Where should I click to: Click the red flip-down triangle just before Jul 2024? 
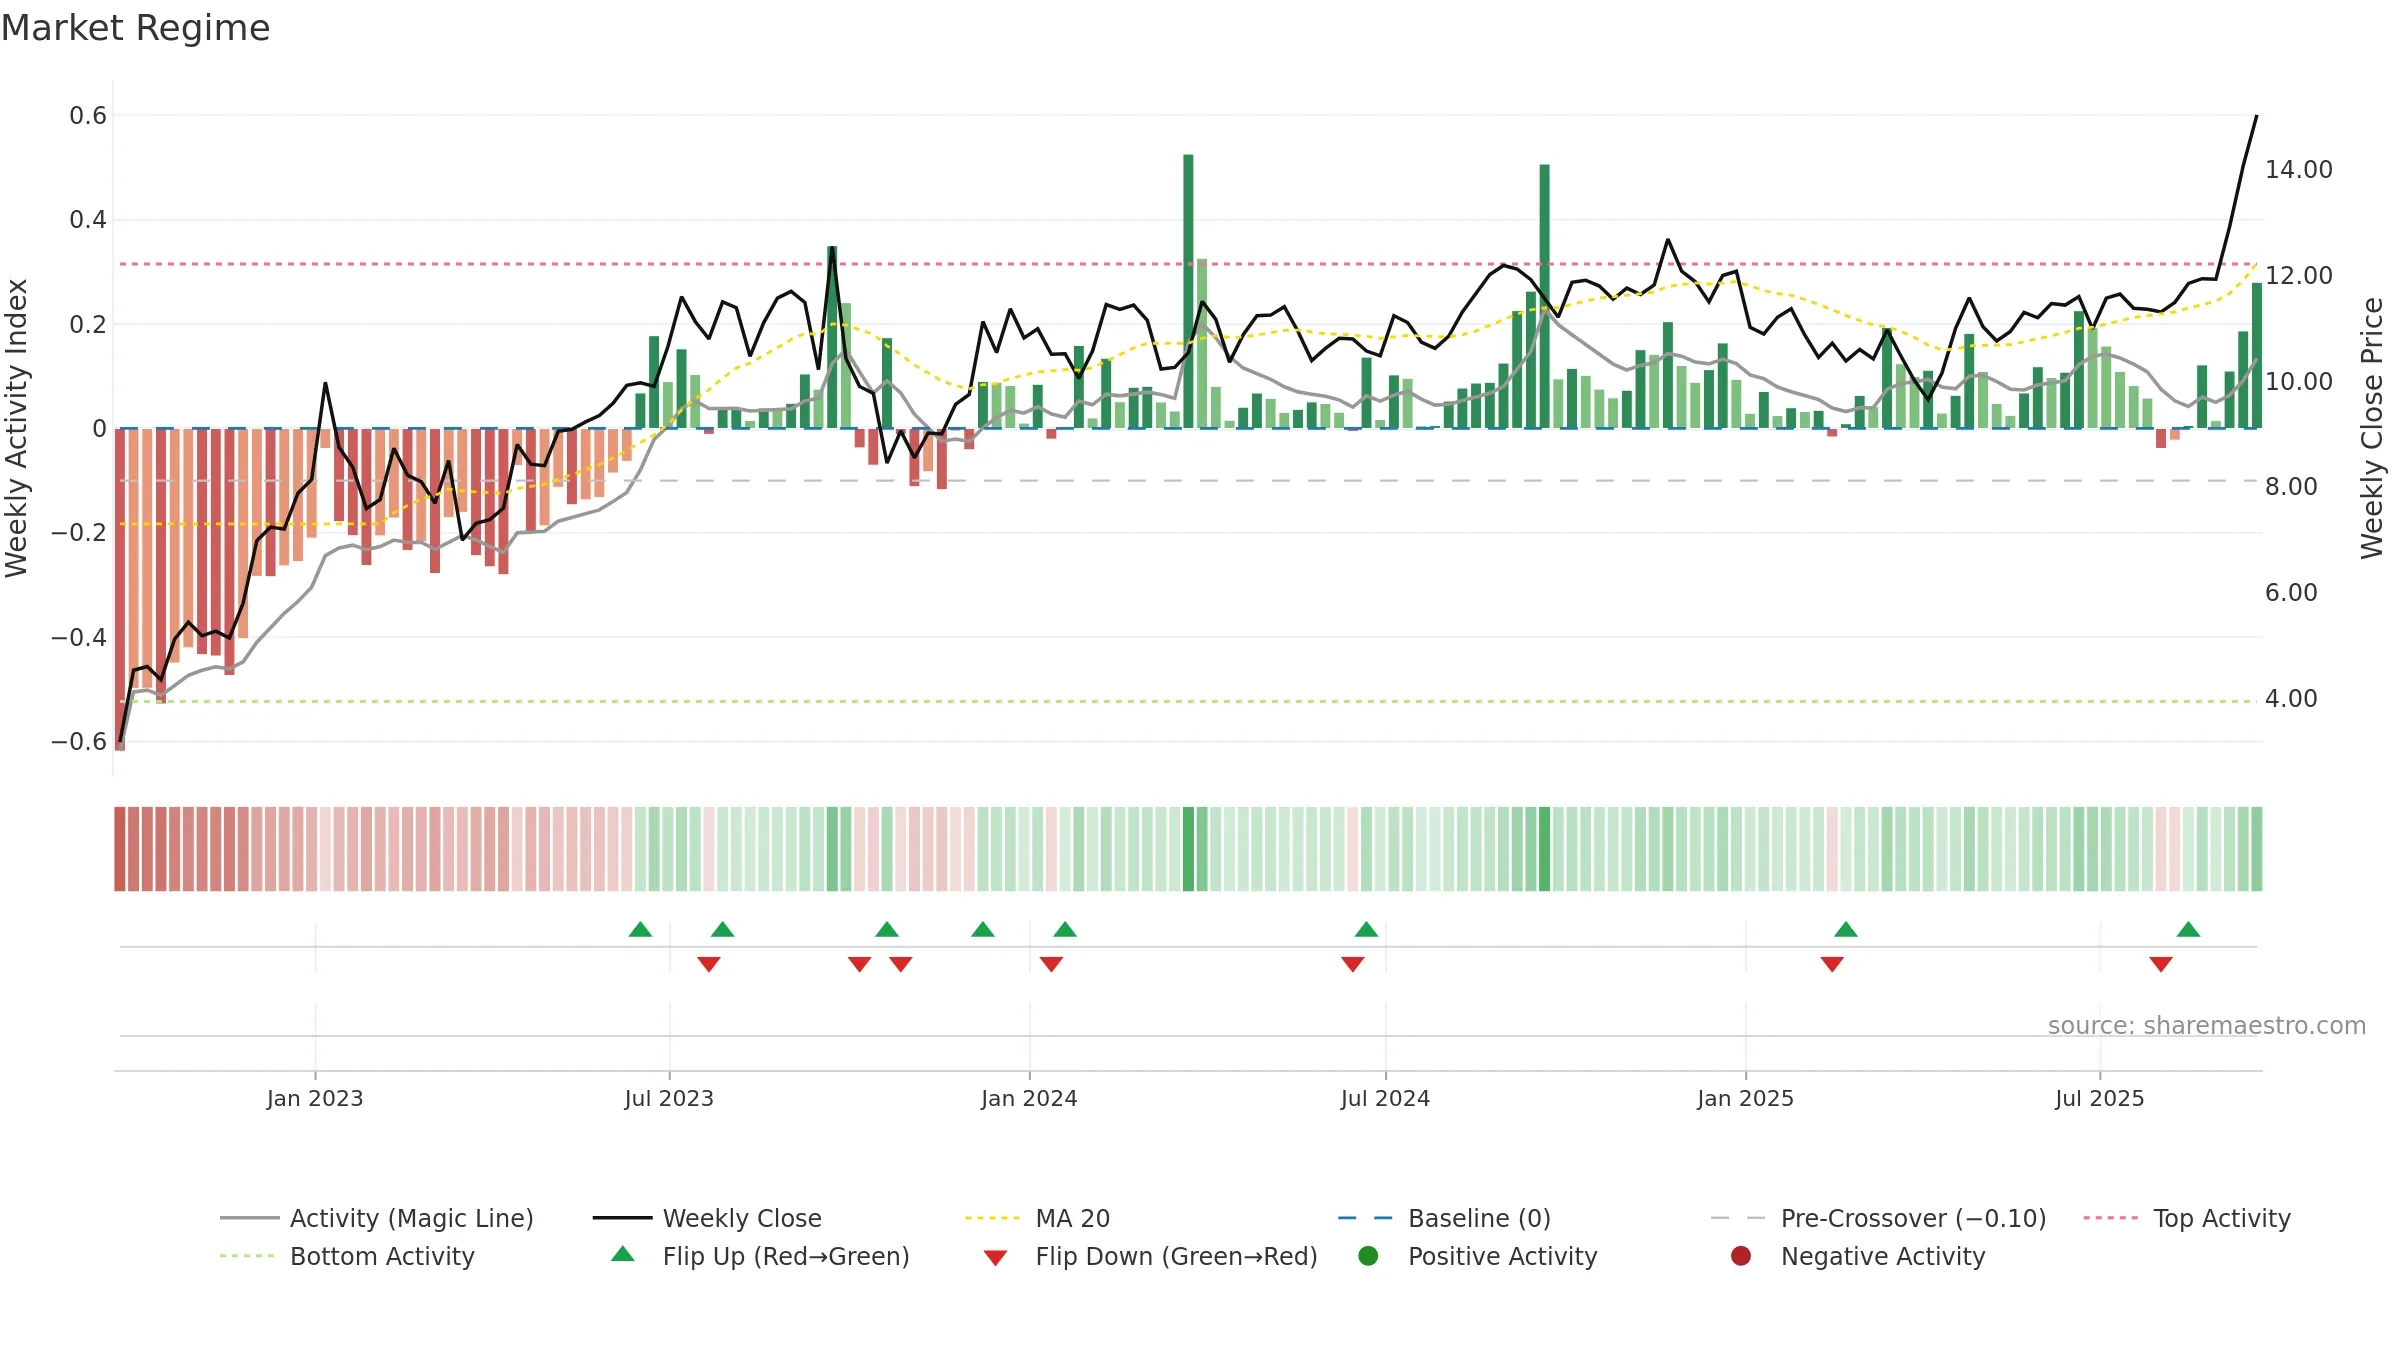click(x=1353, y=964)
